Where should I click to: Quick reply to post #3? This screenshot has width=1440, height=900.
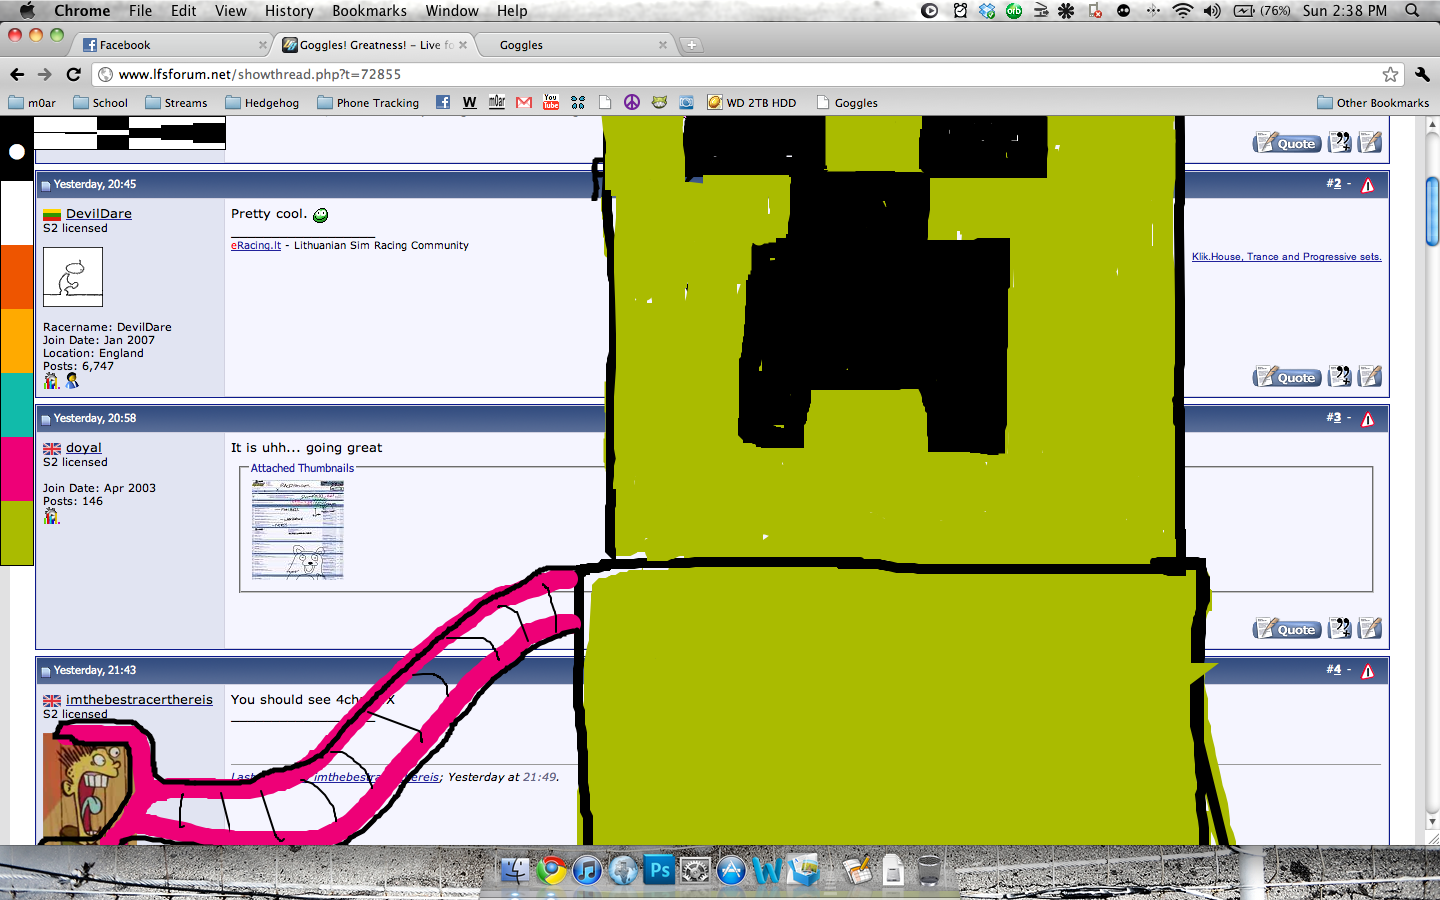[1370, 628]
